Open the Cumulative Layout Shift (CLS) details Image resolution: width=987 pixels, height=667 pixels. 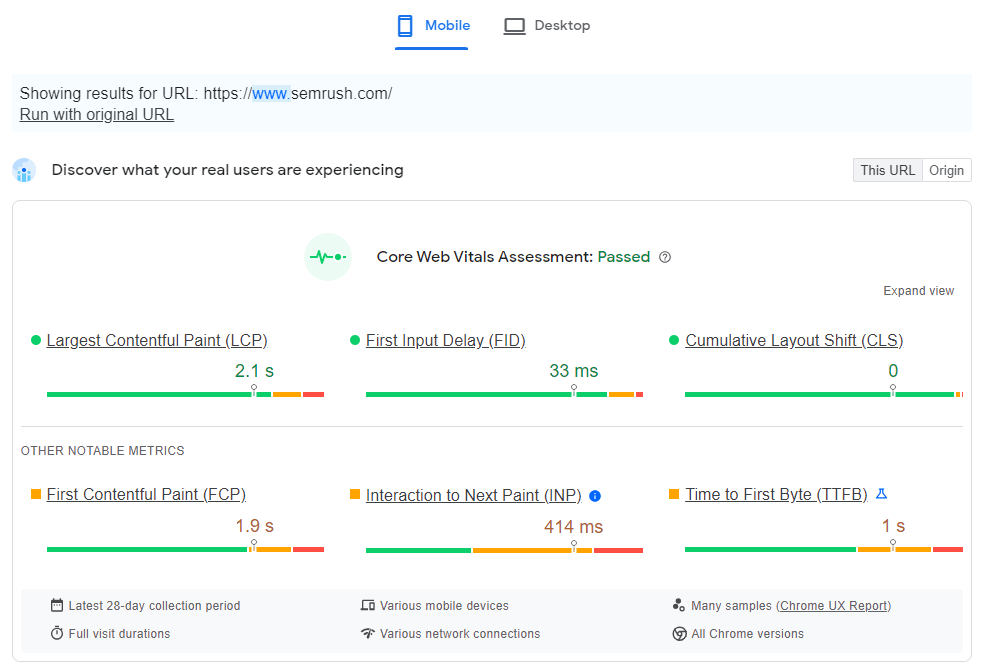794,340
